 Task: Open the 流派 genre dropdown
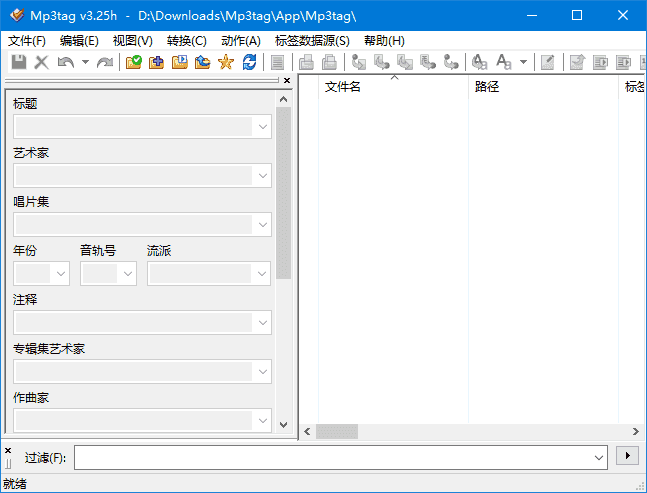point(263,274)
